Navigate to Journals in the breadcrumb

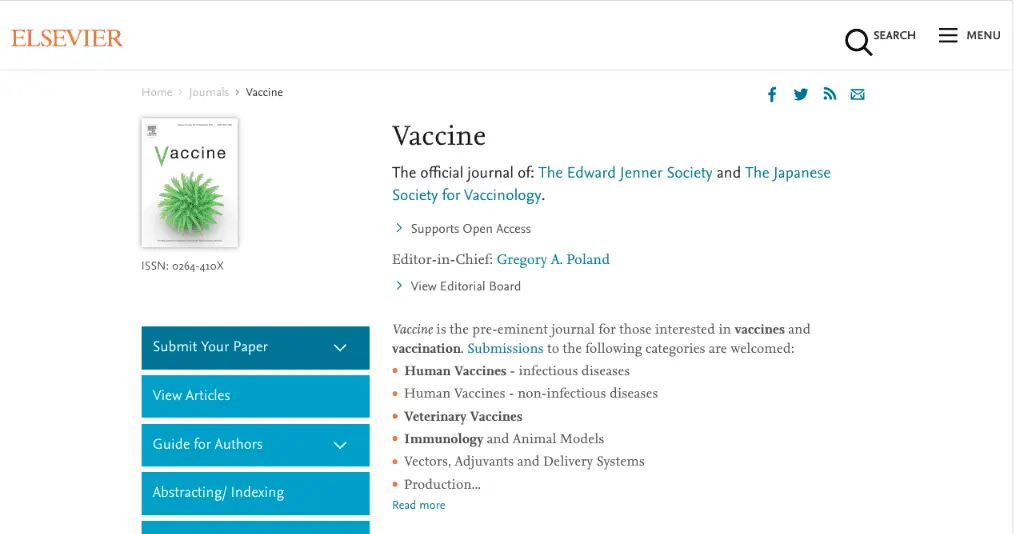(x=209, y=92)
